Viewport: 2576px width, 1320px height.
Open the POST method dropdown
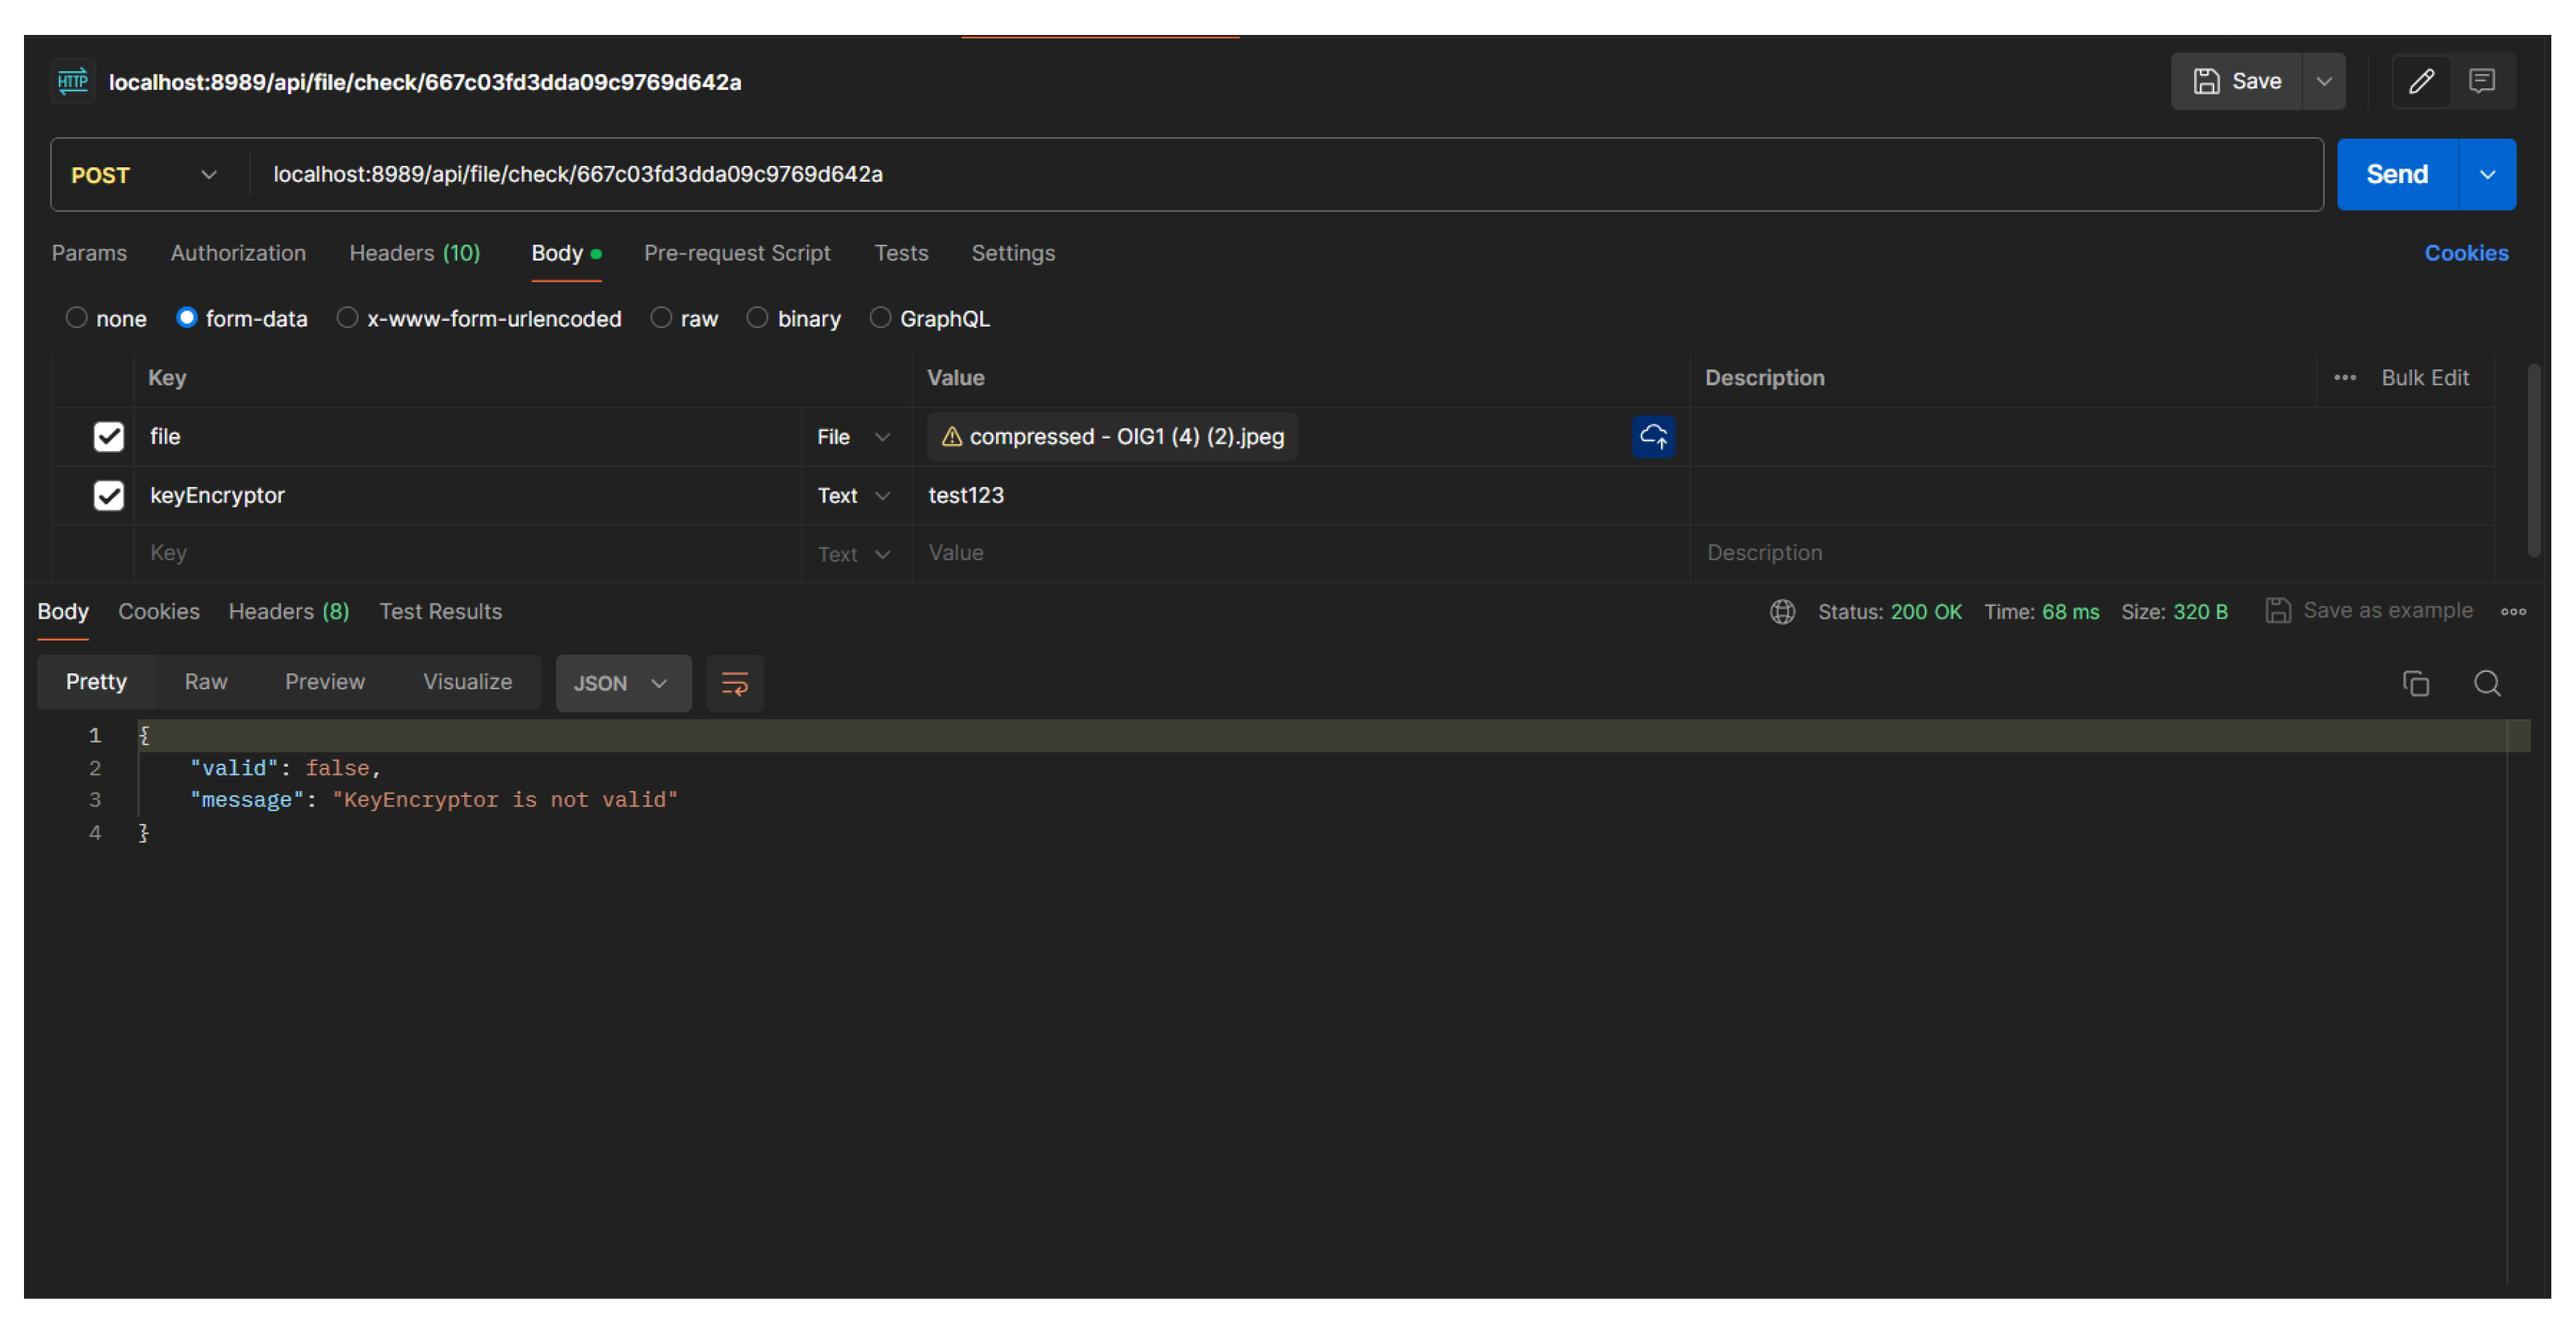click(145, 175)
